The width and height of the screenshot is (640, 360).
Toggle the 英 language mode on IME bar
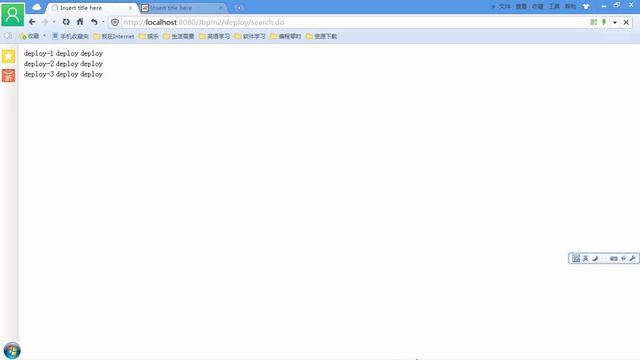pyautogui.click(x=585, y=258)
